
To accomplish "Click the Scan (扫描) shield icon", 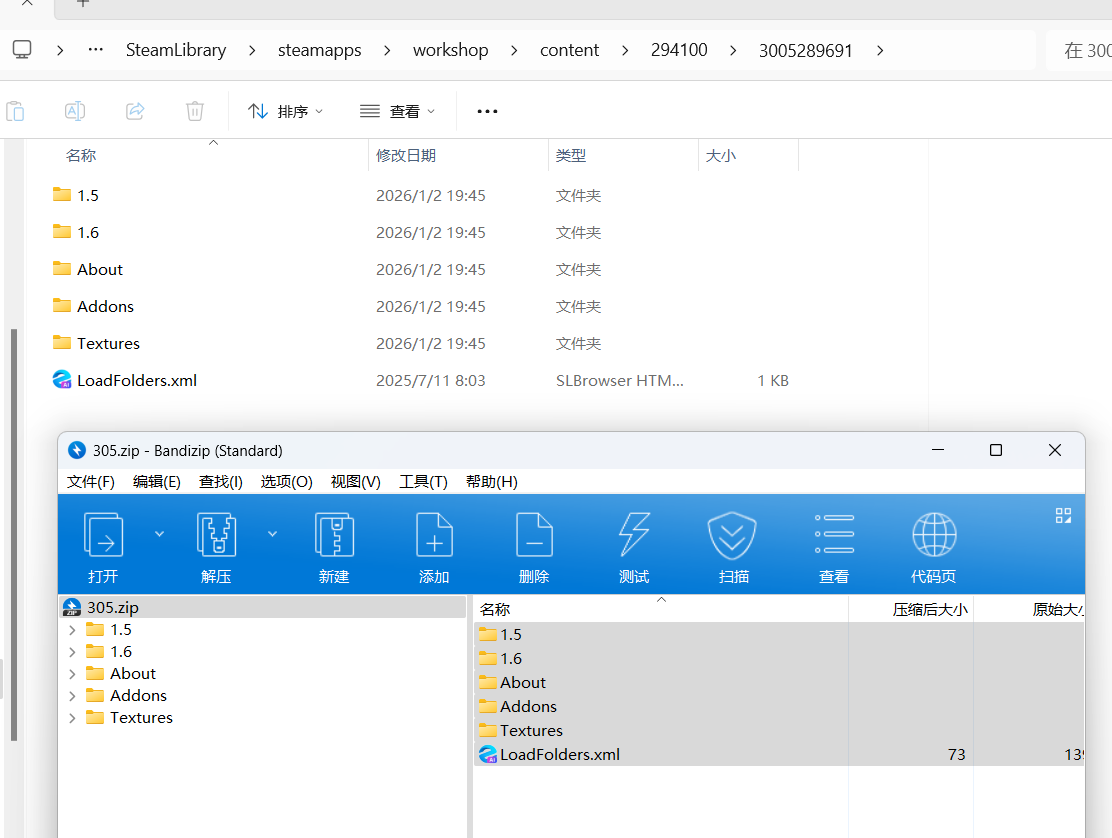I will click(733, 536).
